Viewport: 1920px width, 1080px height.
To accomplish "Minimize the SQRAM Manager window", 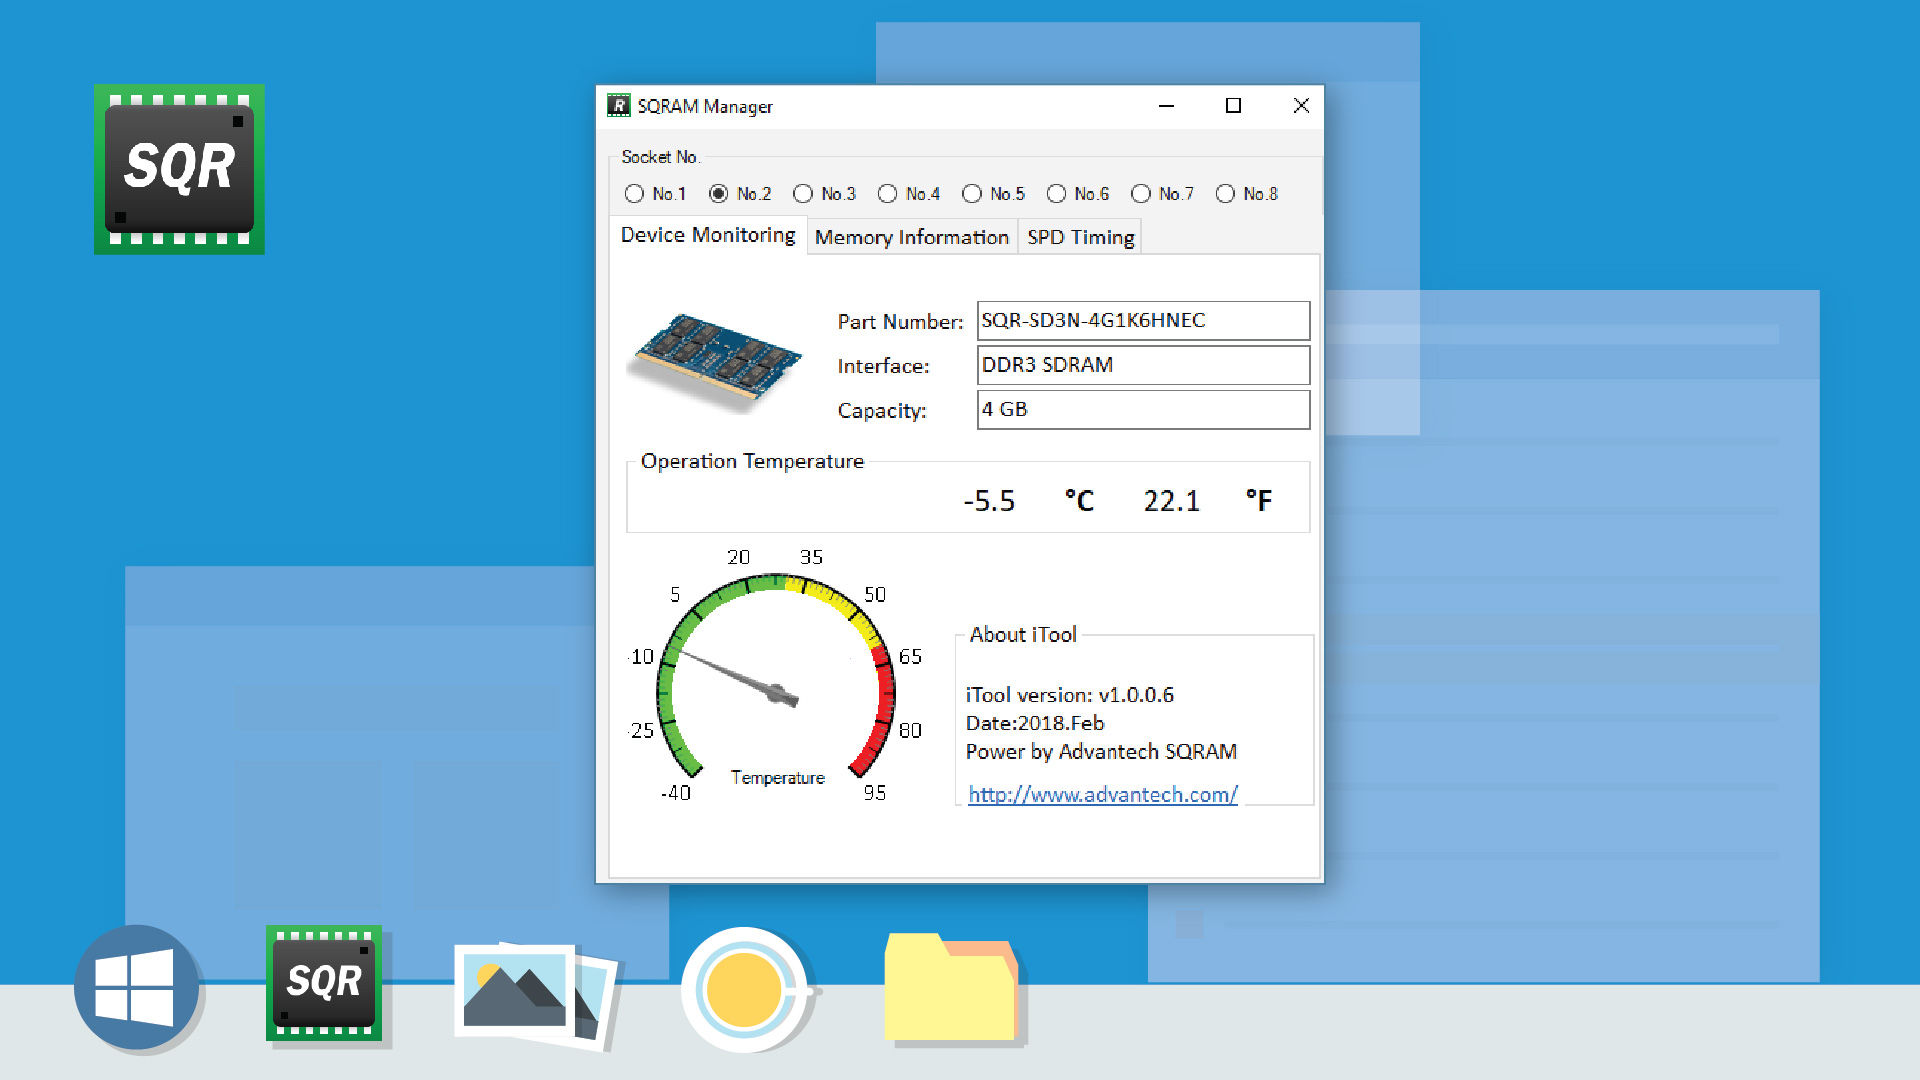I will 1166,106.
